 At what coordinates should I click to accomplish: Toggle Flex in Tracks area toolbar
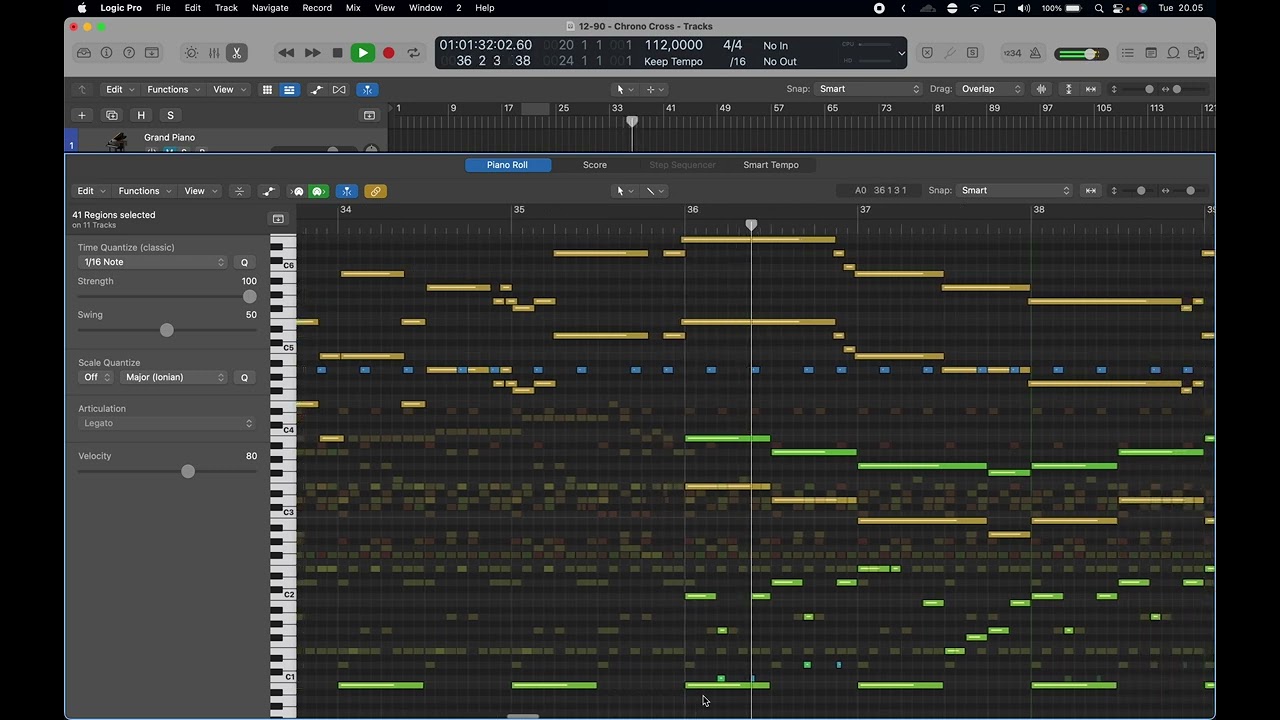pos(339,89)
